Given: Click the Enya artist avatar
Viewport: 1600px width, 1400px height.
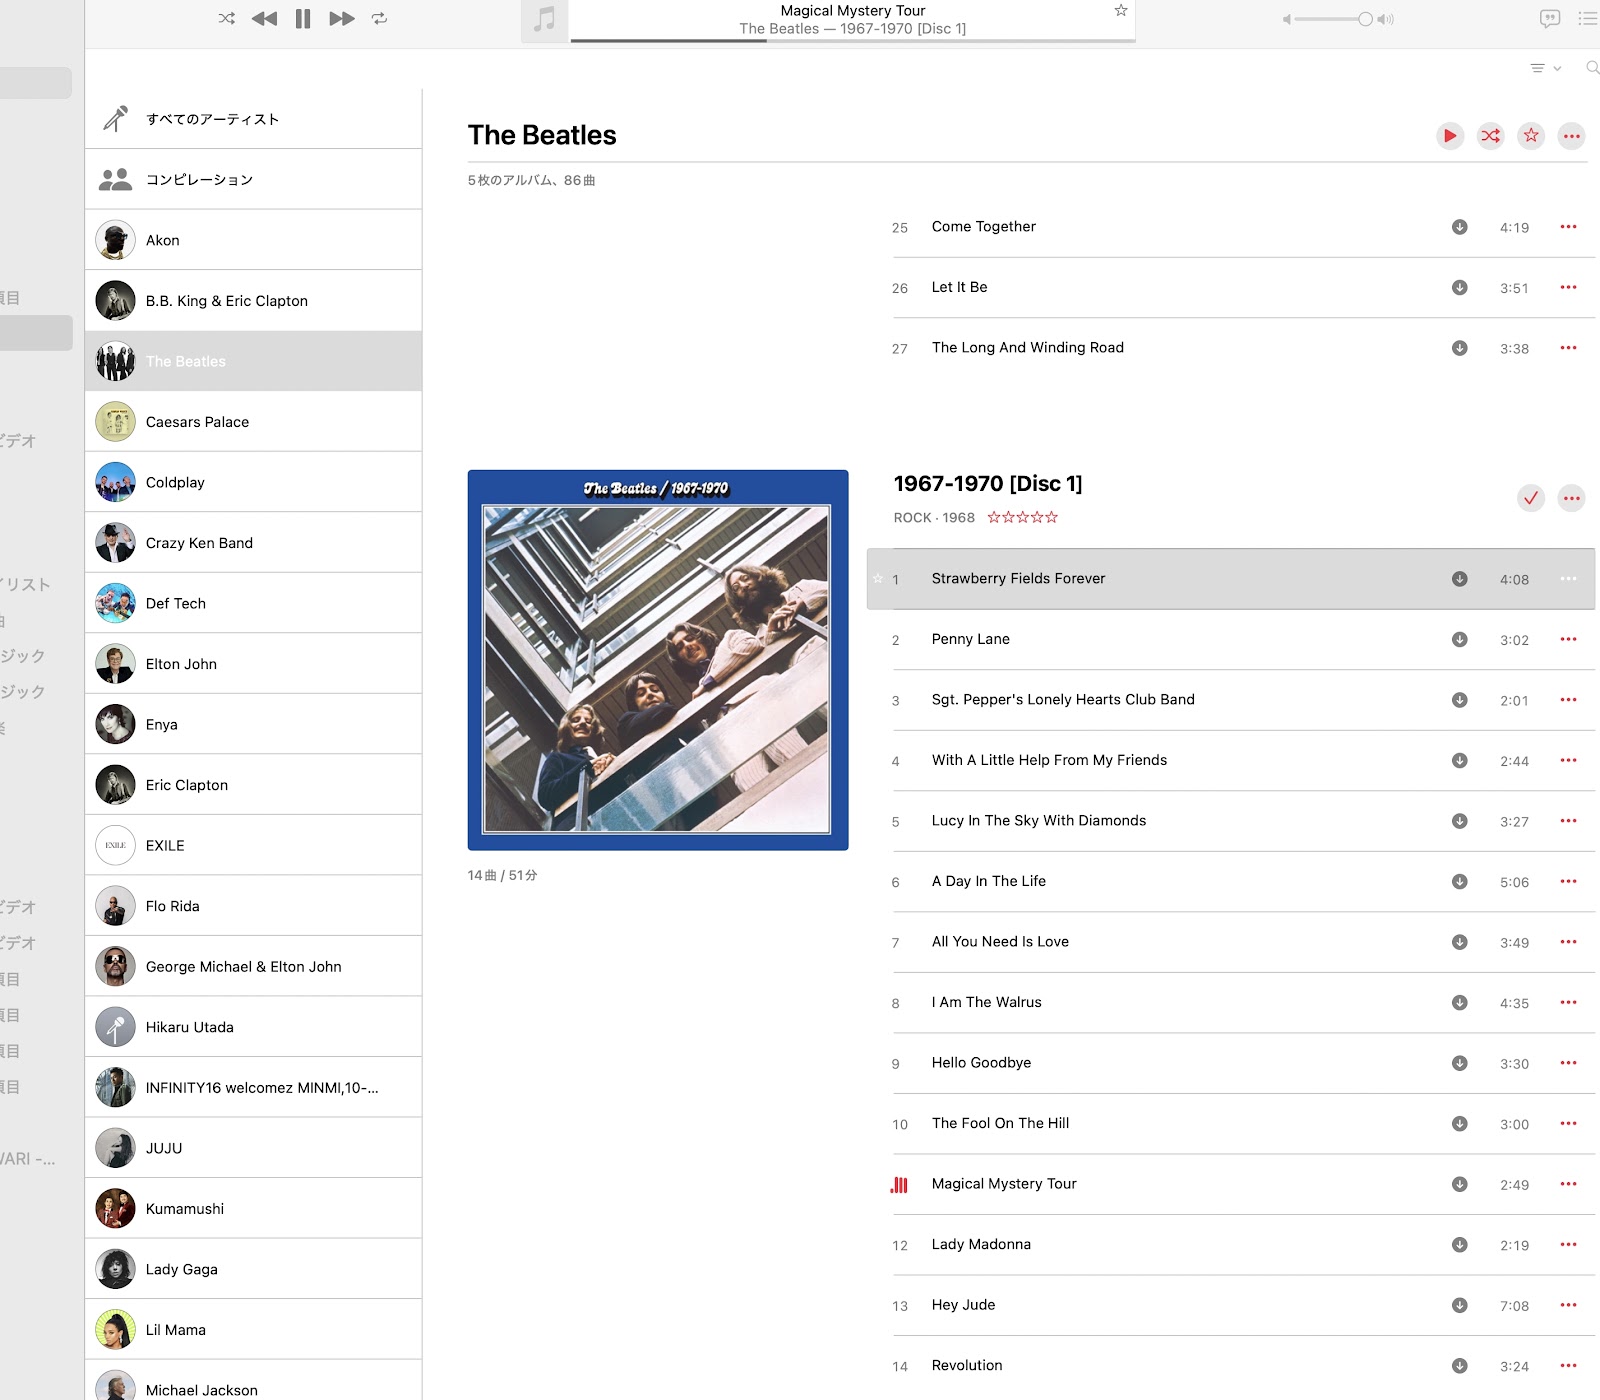Looking at the screenshot, I should point(115,724).
